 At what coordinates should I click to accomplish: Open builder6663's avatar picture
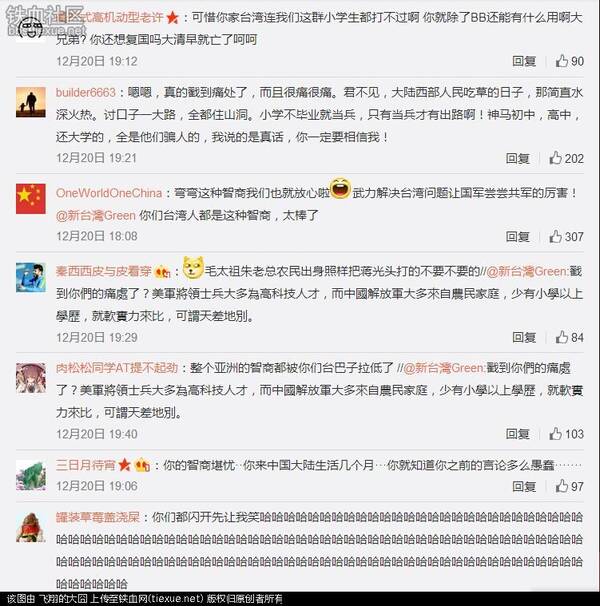pyautogui.click(x=31, y=102)
